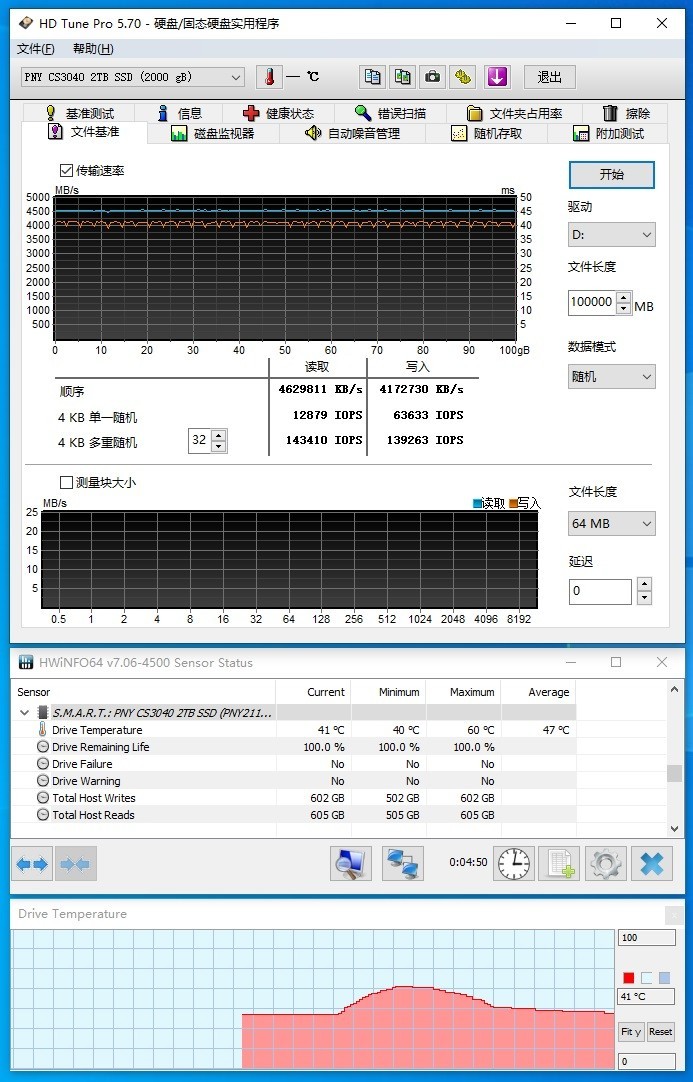The height and width of the screenshot is (1082, 693).
Task: Click the HWiNFO64 title bar app icon
Action: pyautogui.click(x=26, y=662)
